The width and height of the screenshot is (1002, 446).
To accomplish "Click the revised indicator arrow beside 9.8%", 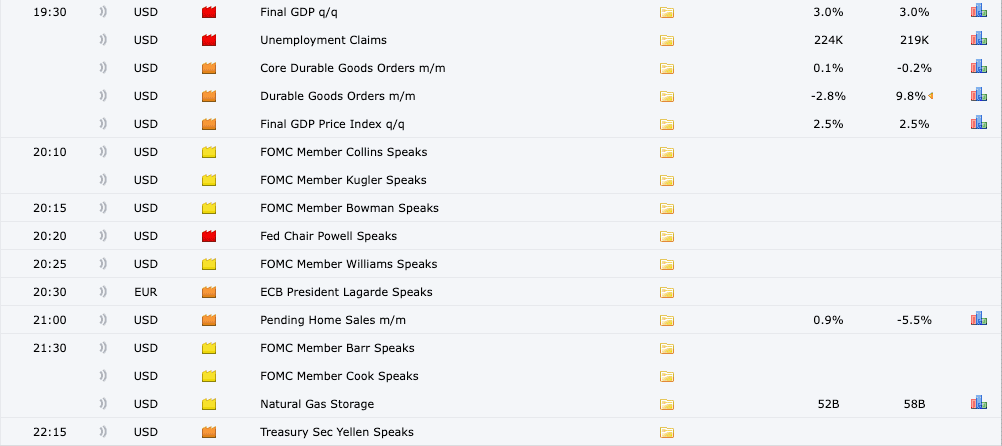I will pos(931,96).
